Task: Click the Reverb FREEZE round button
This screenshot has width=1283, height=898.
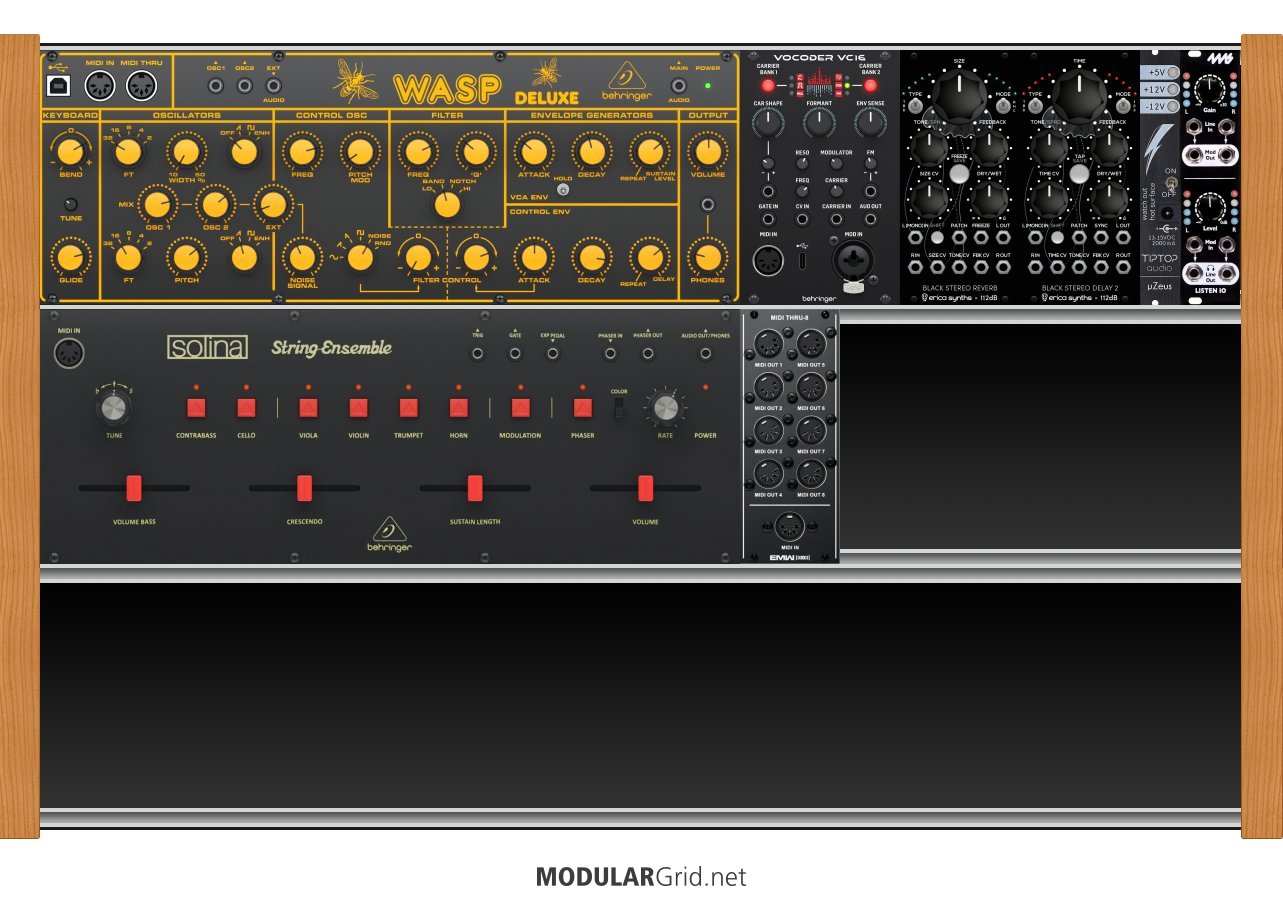Action: coord(959,174)
